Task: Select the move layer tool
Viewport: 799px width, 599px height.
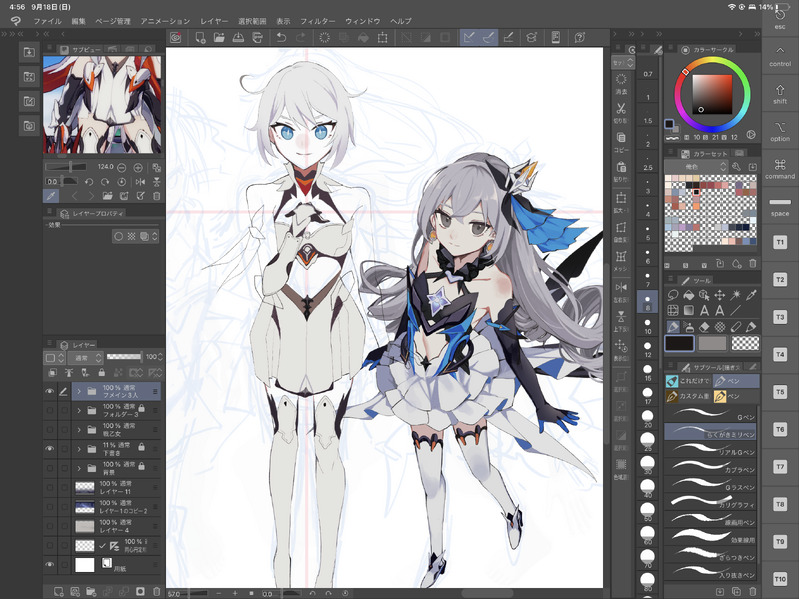Action: point(720,295)
